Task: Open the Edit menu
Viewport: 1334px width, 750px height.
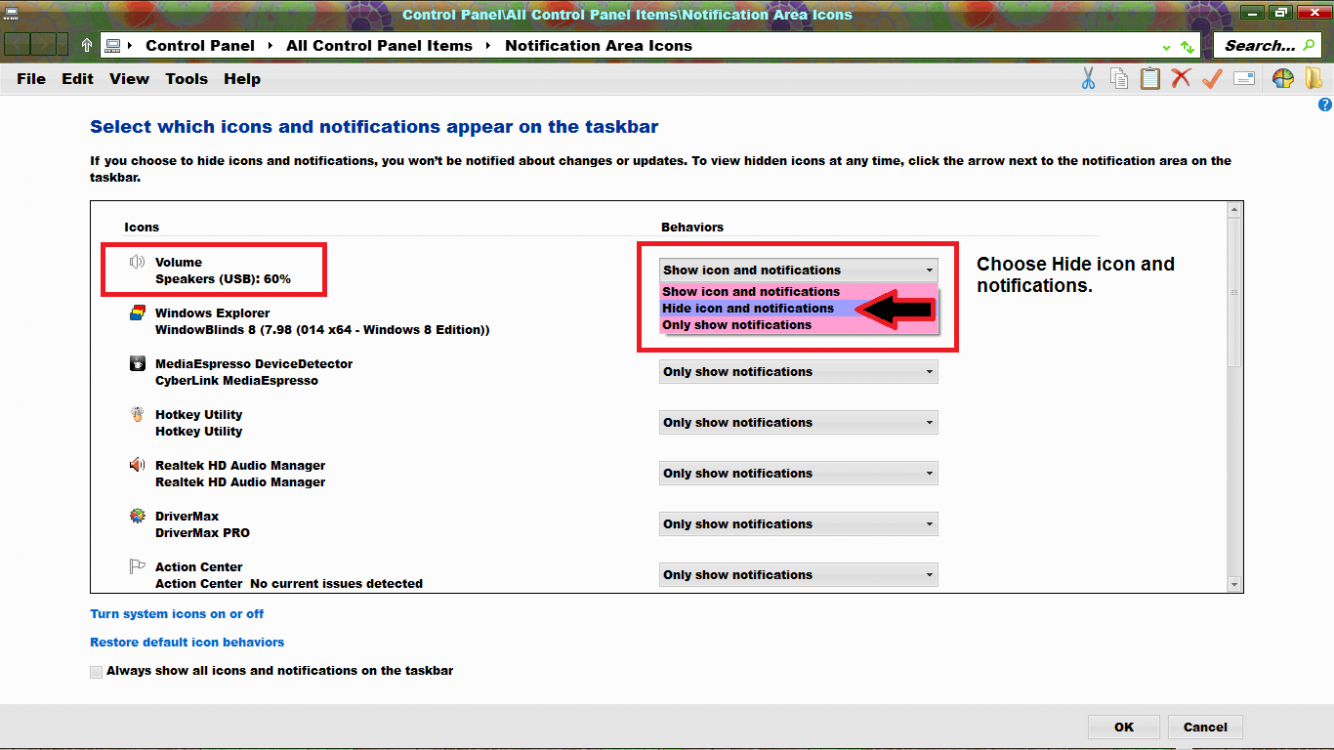Action: pyautogui.click(x=77, y=79)
